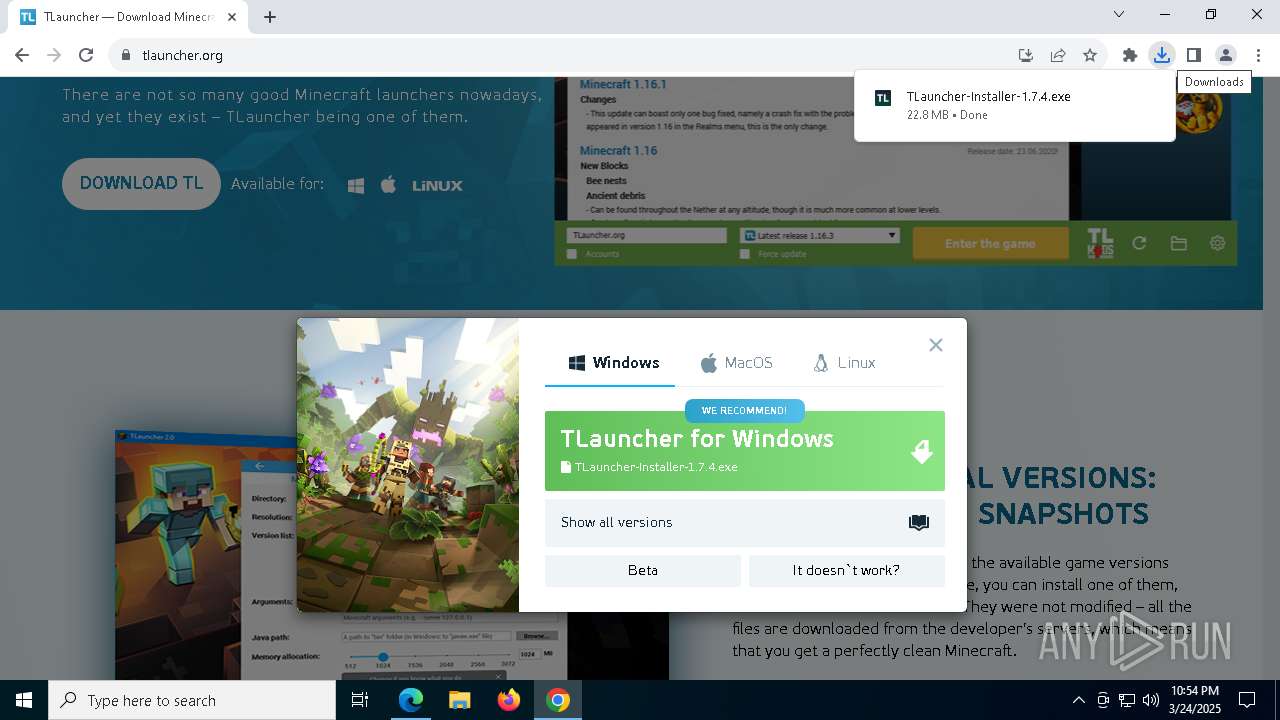
Task: Click the refresh icon in launcher preview
Action: pos(1139,243)
